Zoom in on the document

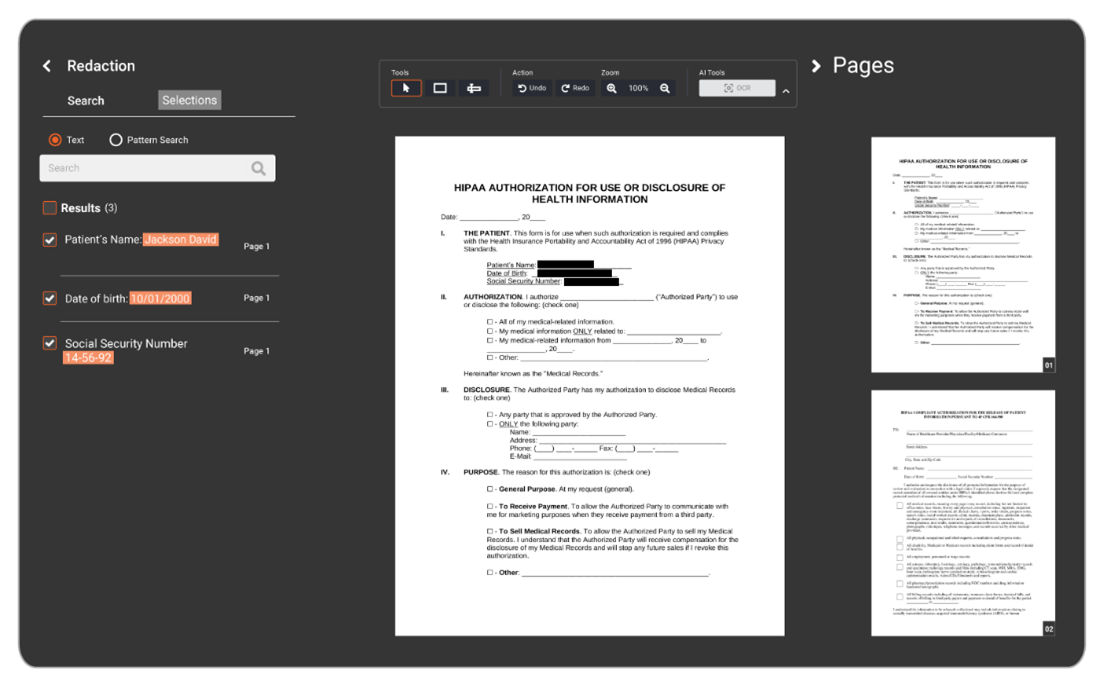(612, 88)
